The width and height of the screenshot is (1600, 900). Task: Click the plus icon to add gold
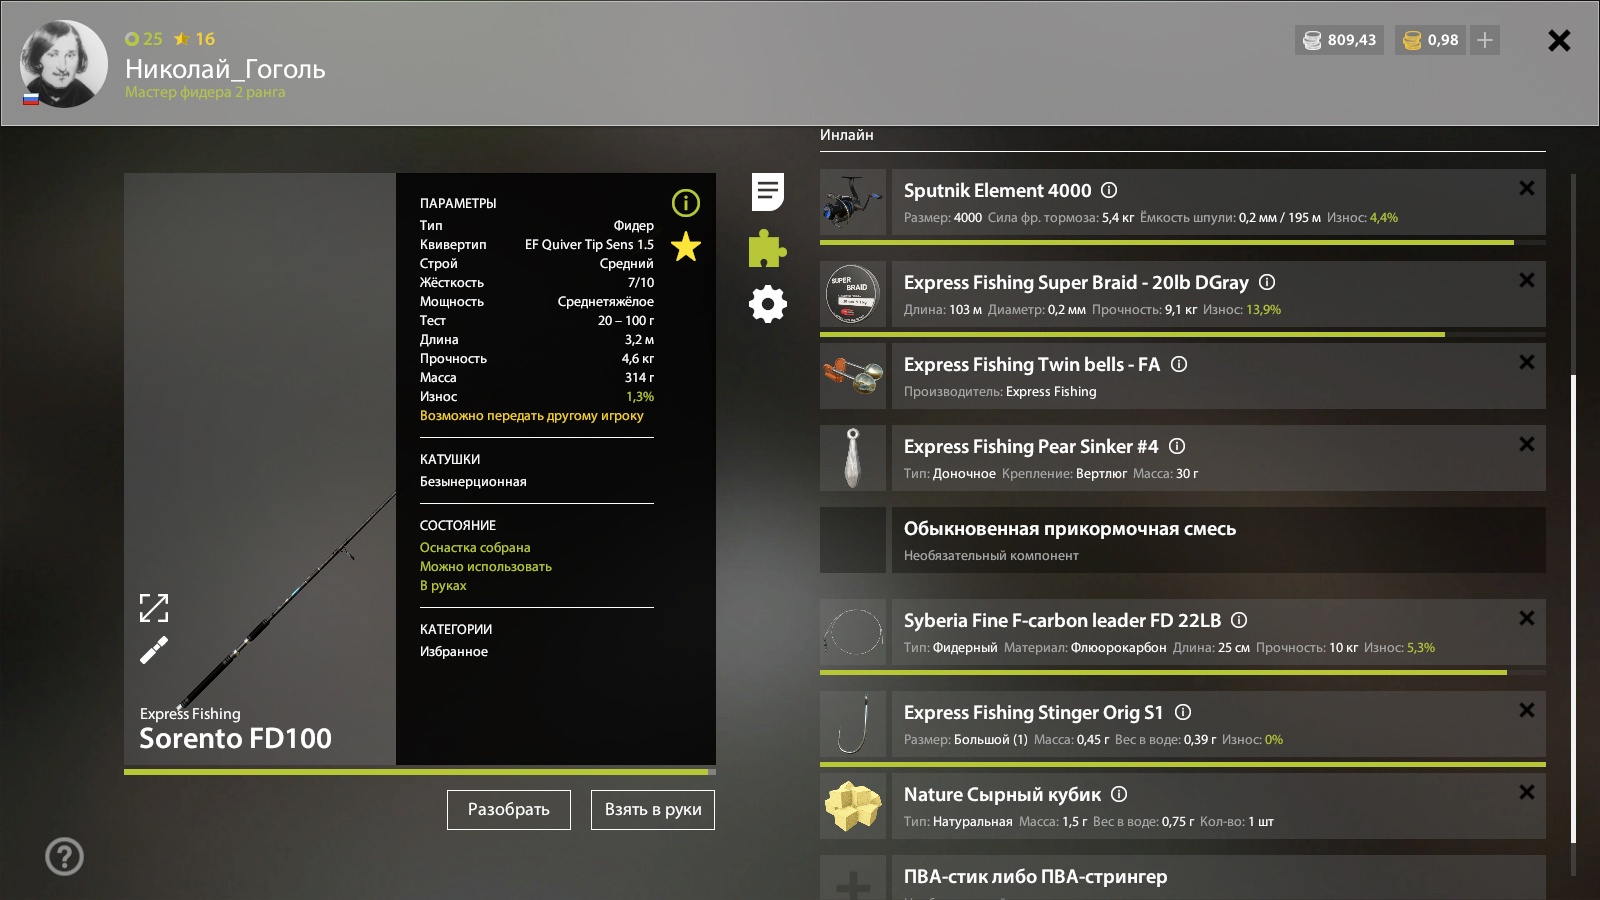pos(1485,40)
